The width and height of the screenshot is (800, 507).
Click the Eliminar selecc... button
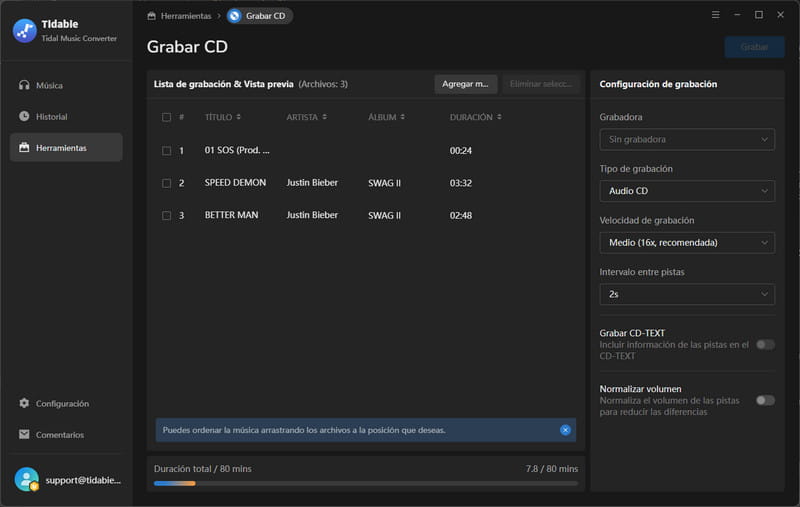[x=540, y=84]
